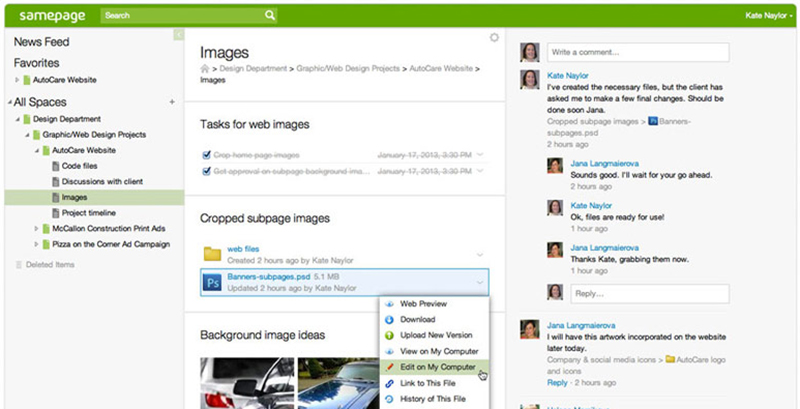
Task: Click the home icon in breadcrumb
Action: coord(206,68)
